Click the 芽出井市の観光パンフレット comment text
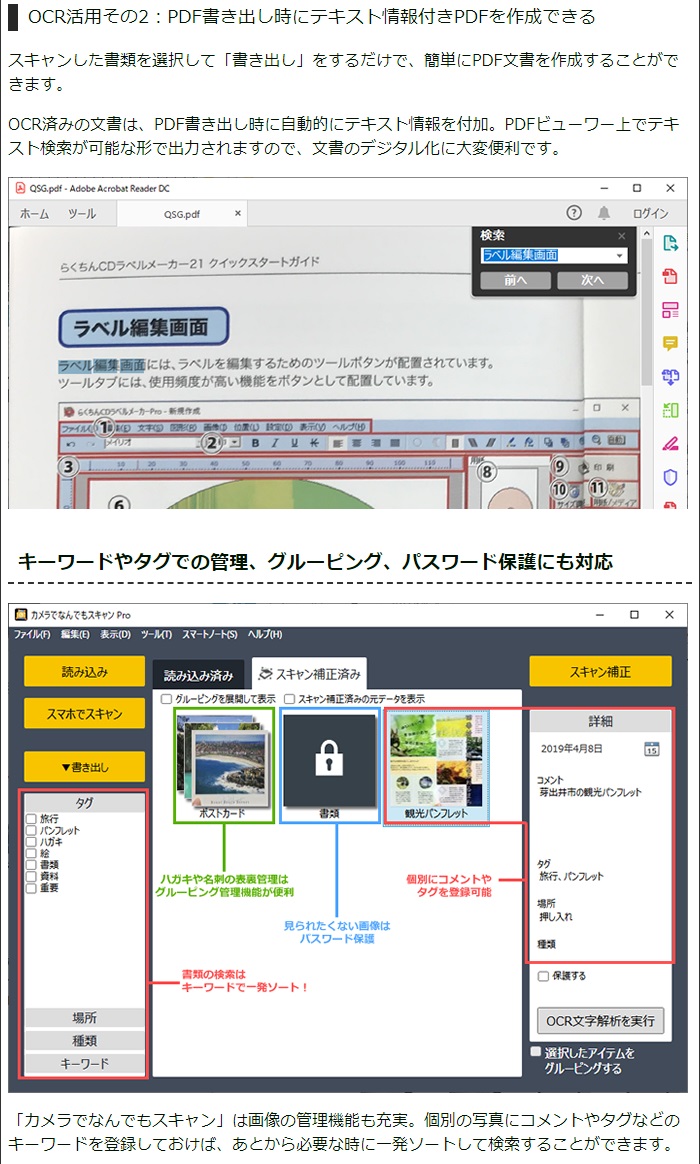700x1164 pixels. [590, 793]
